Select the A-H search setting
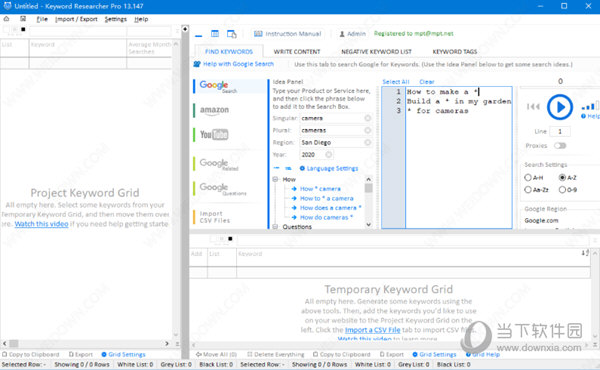The width and height of the screenshot is (600, 370). (534, 178)
